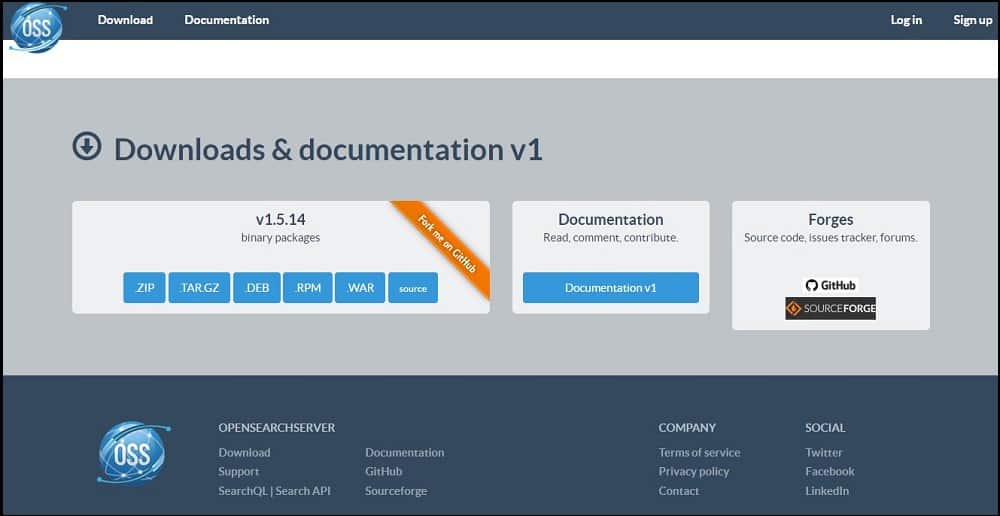Download the .TAR.GZ package
Image resolution: width=1000 pixels, height=516 pixels.
(199, 288)
